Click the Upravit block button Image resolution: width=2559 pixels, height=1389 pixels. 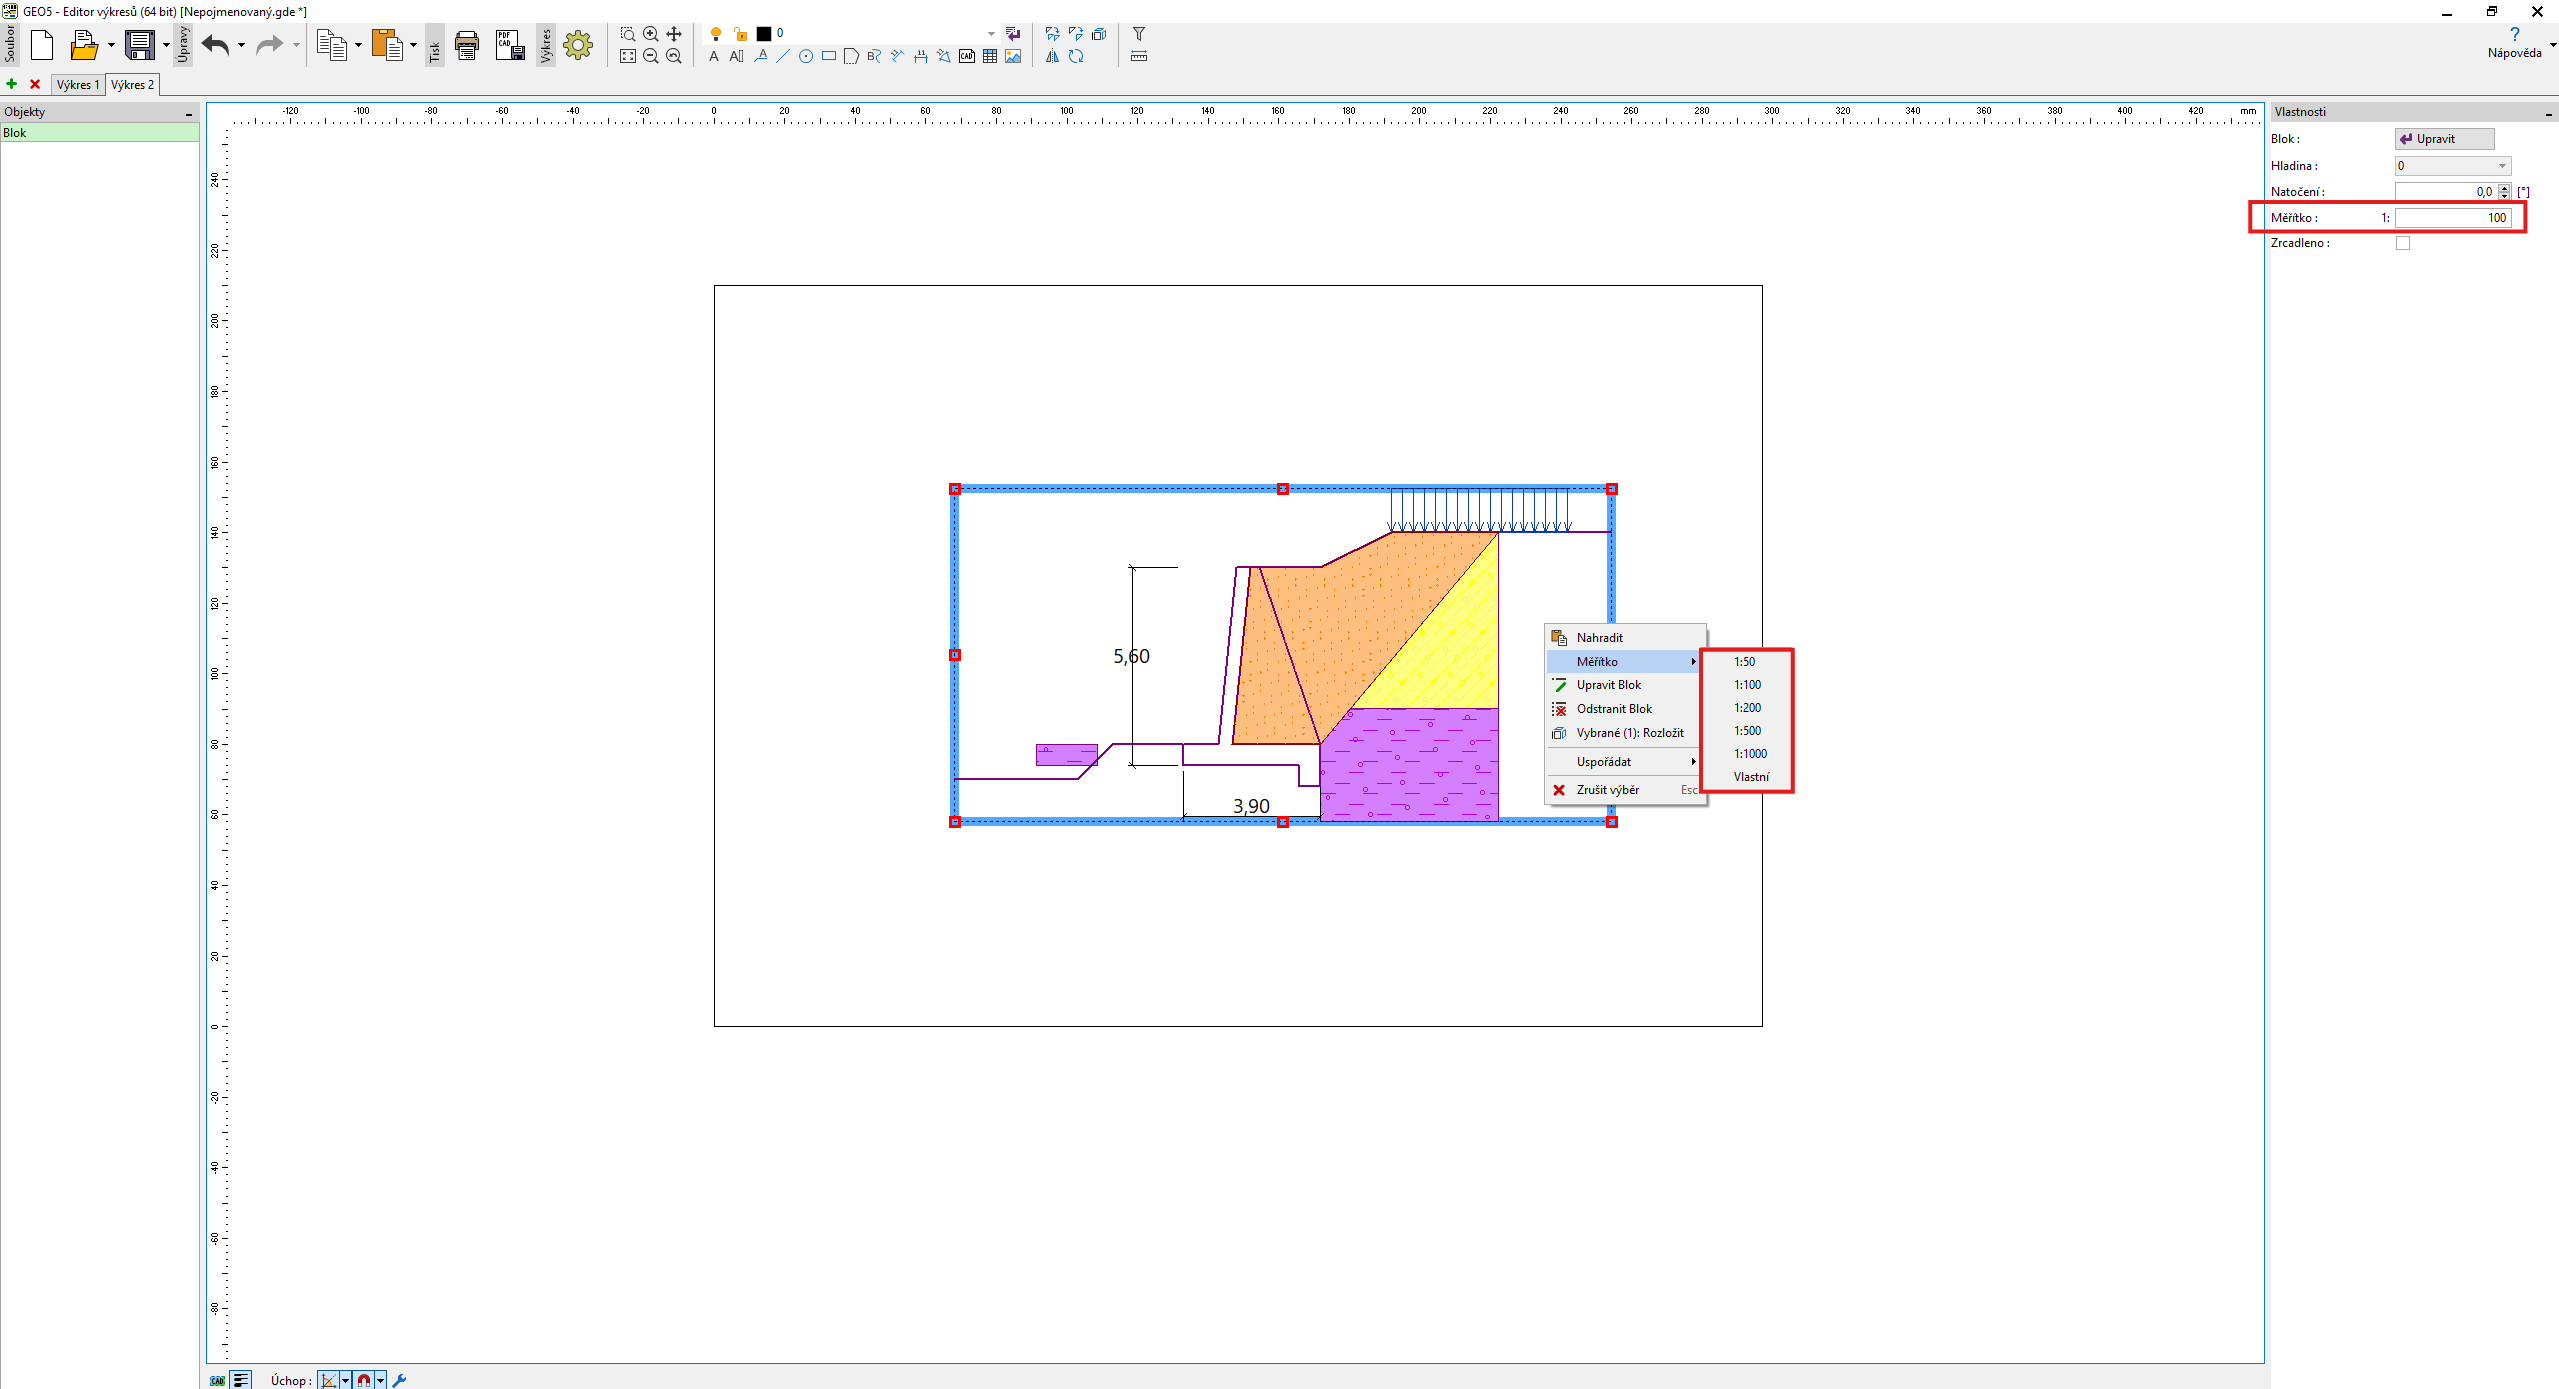2443,139
